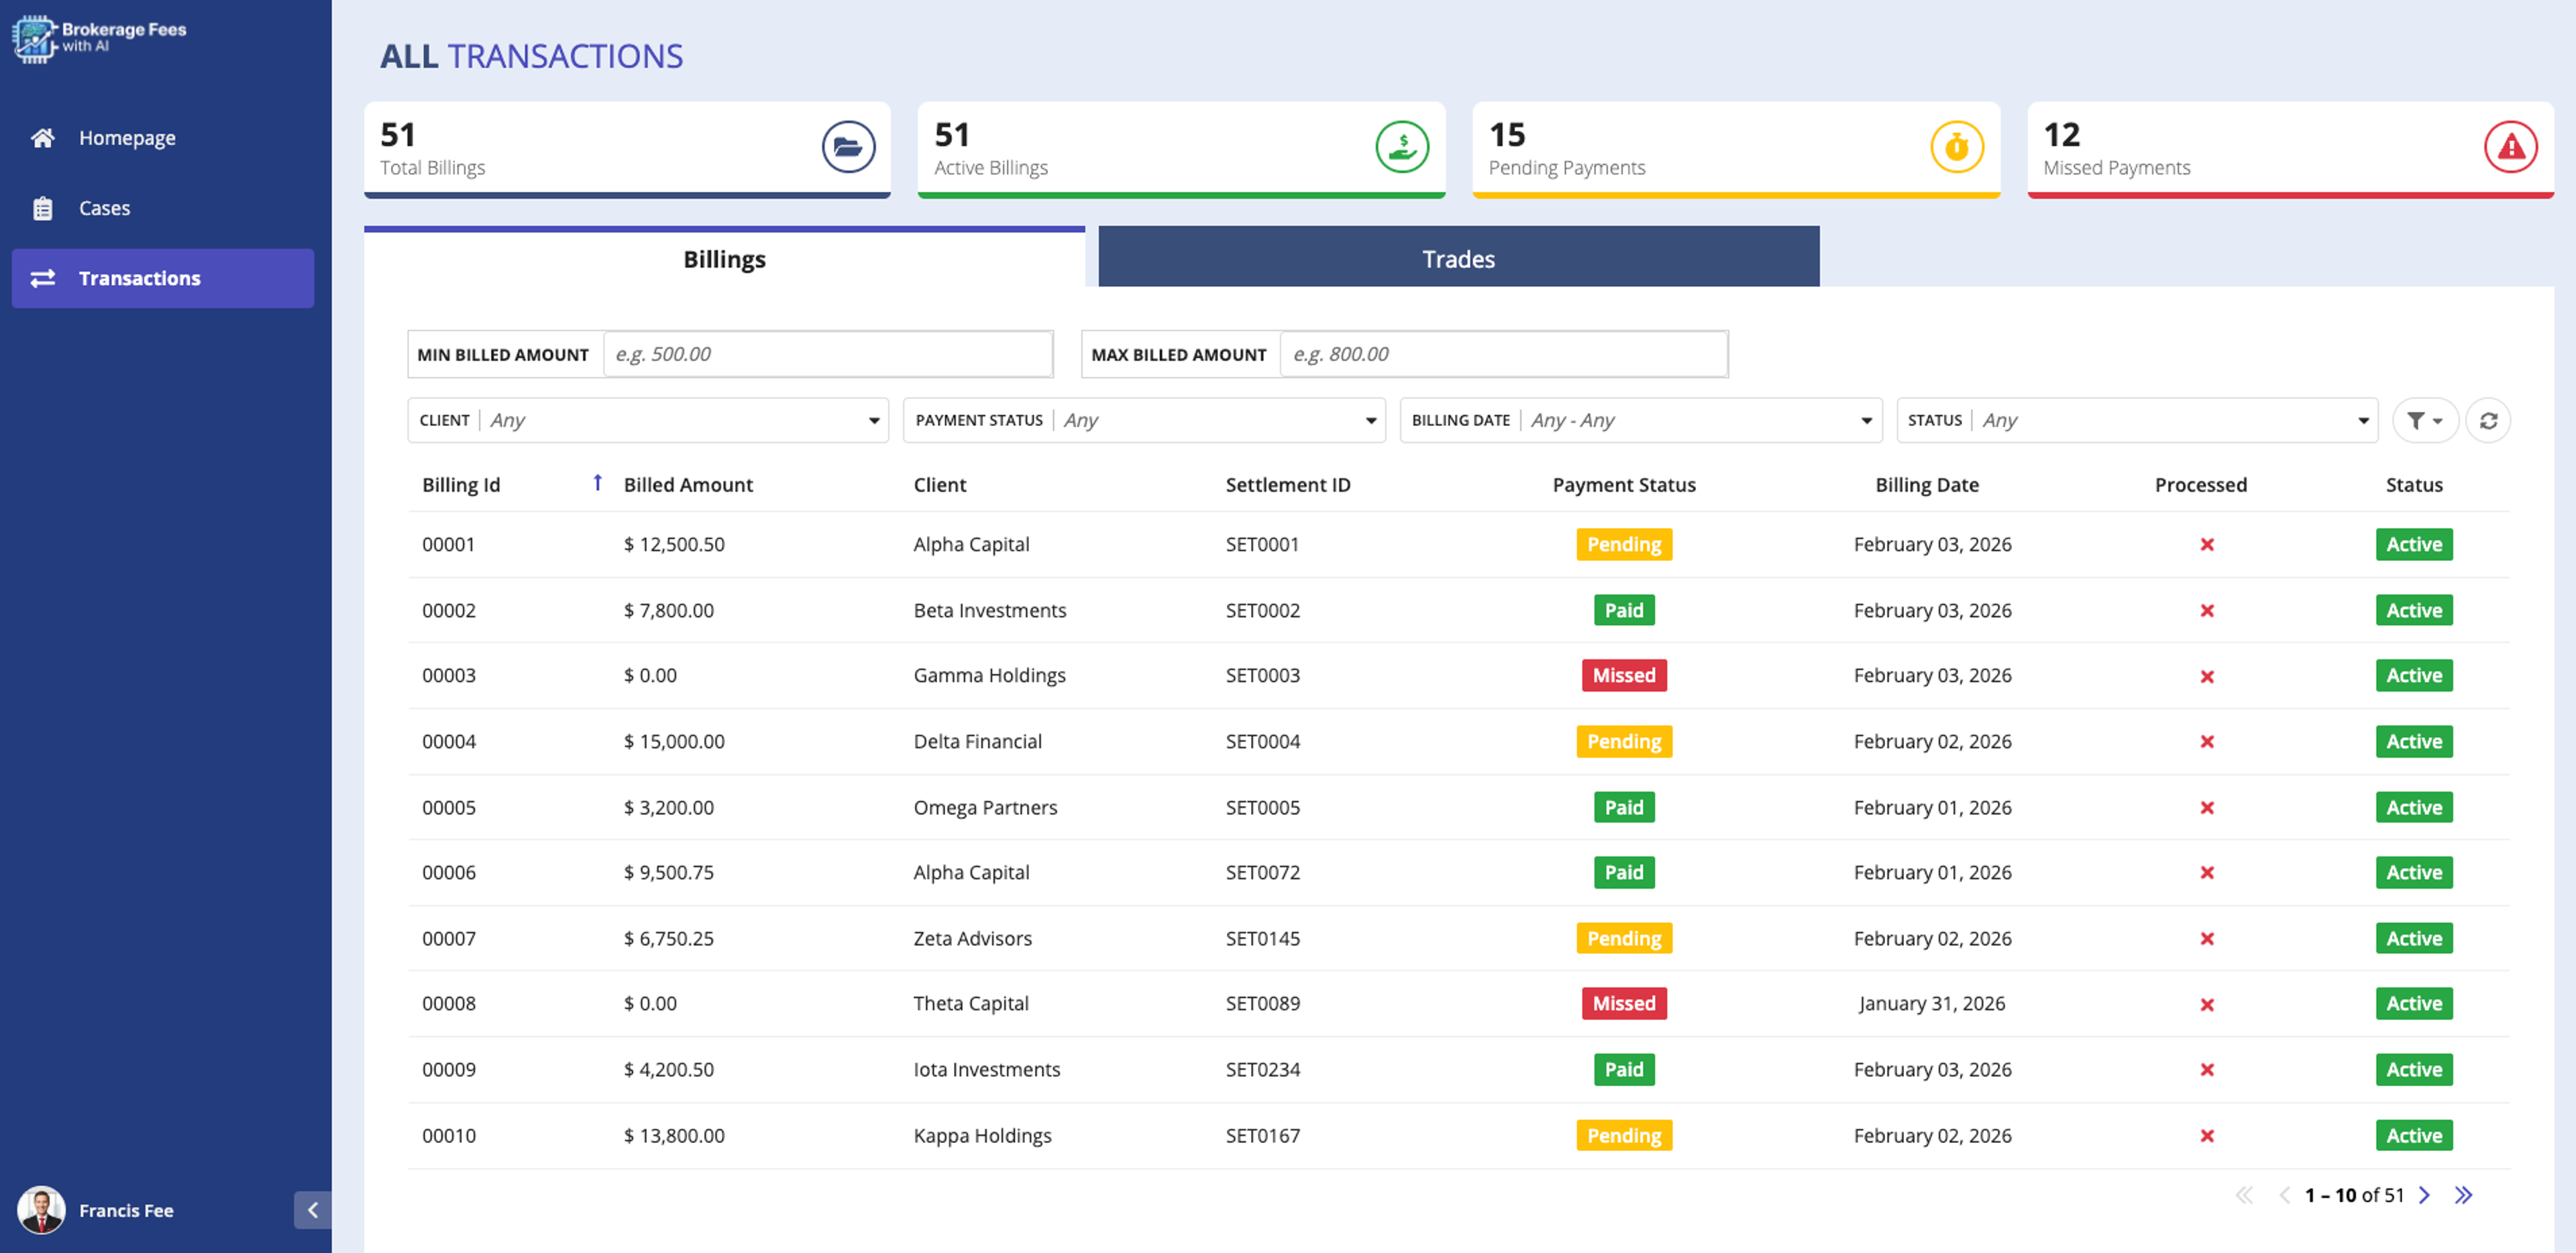Click the Processed X for billing 00006

tap(2207, 873)
